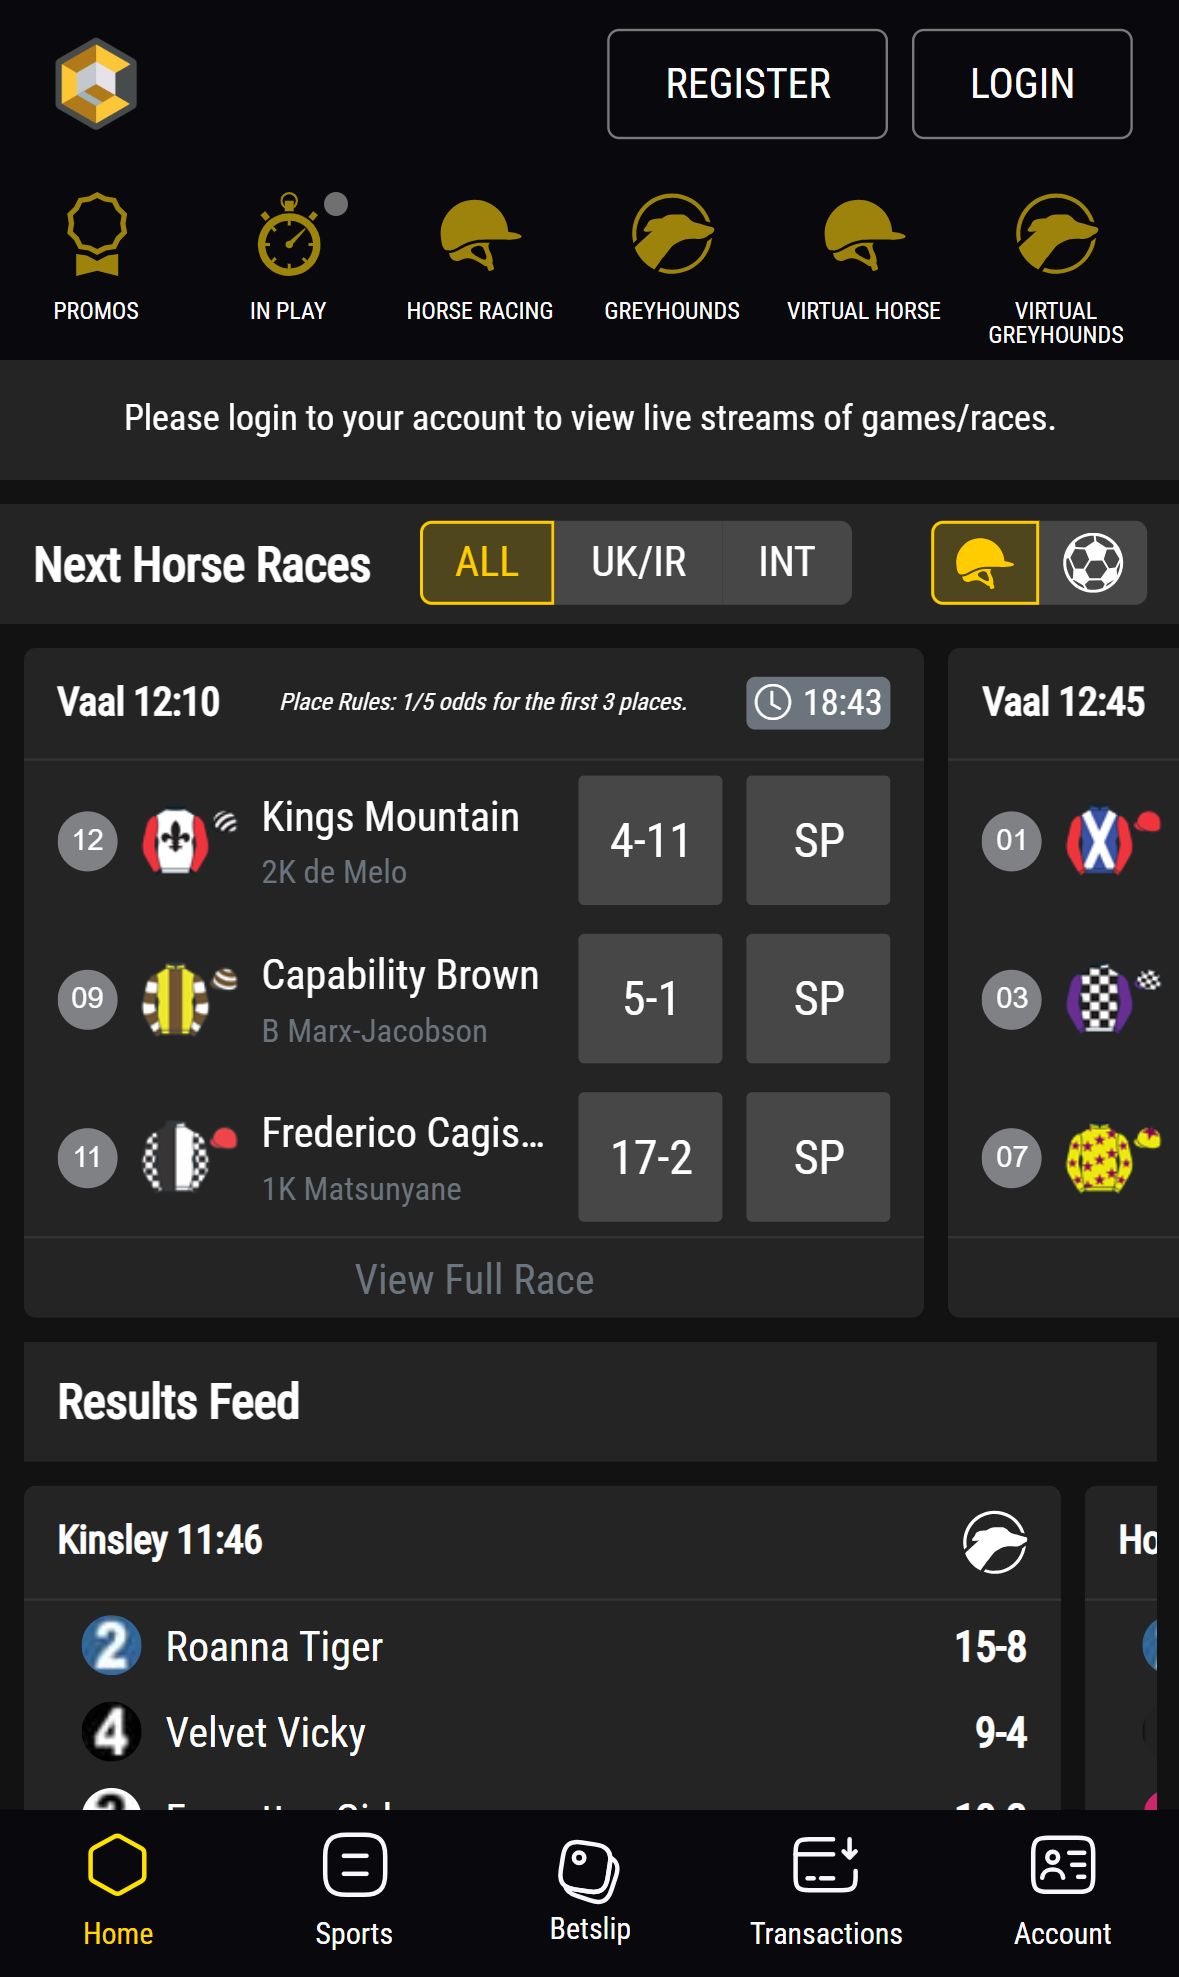Image resolution: width=1179 pixels, height=1977 pixels.
Task: Open the Promos ribbon icon
Action: (x=96, y=234)
